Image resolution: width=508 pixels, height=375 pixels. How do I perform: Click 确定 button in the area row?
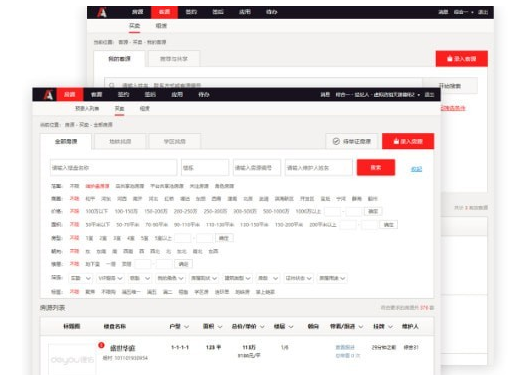pos(388,225)
